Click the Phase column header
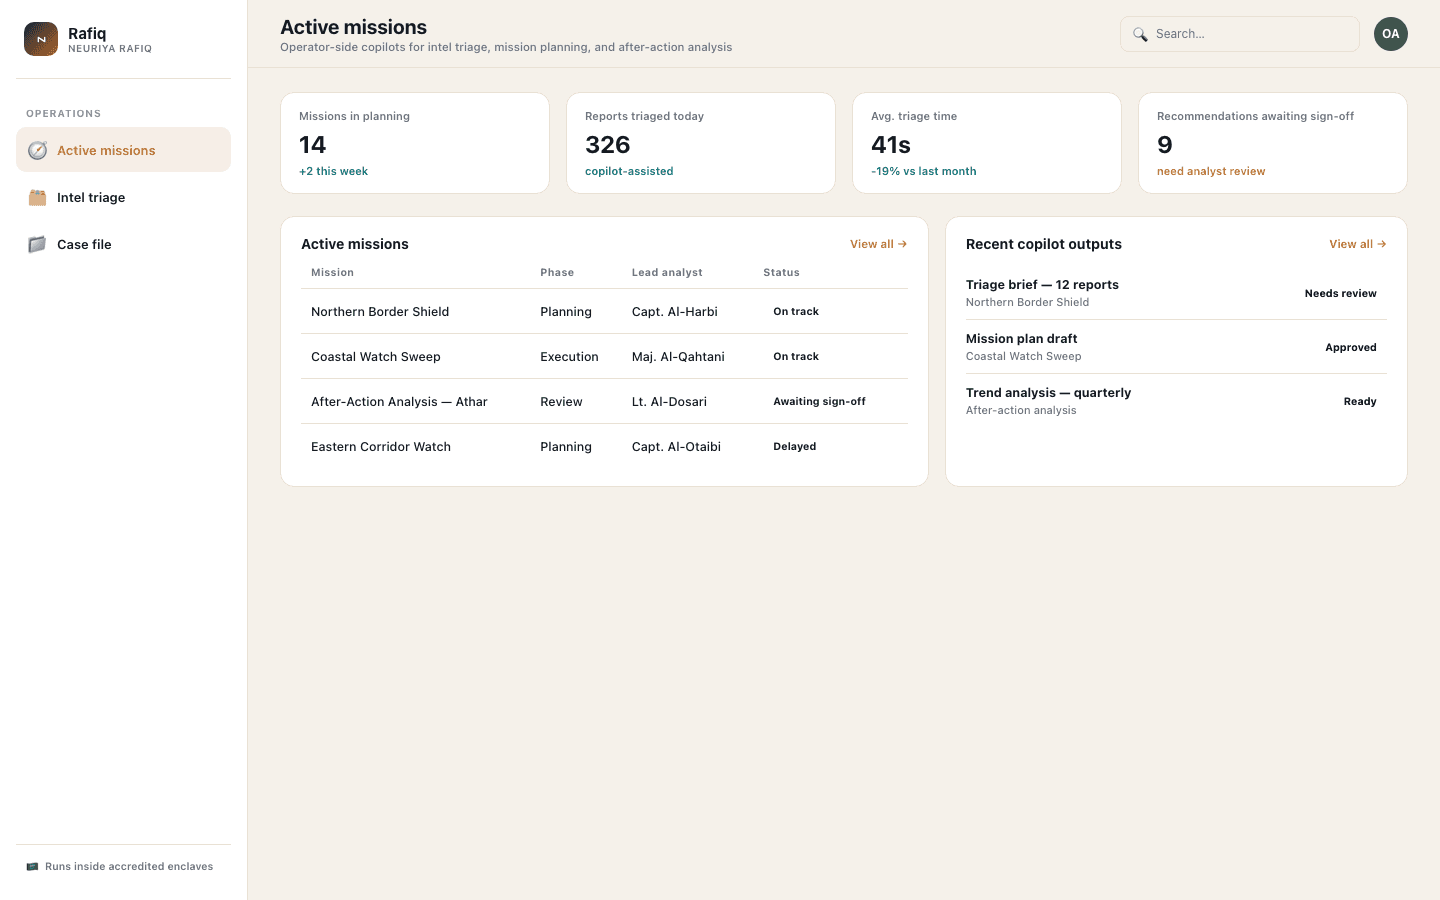Viewport: 1440px width, 900px height. click(557, 272)
